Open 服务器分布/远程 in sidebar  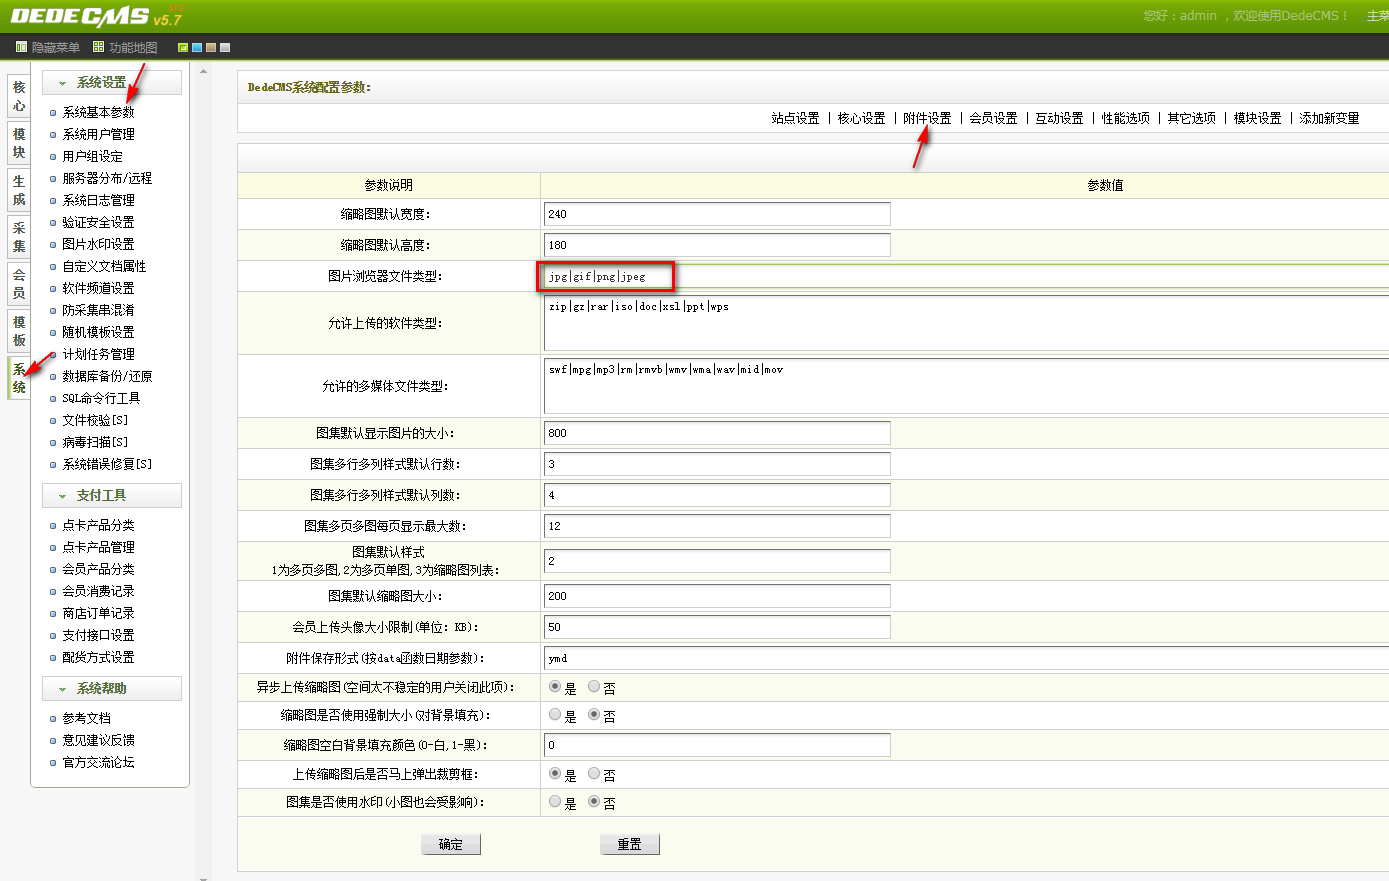(x=107, y=178)
